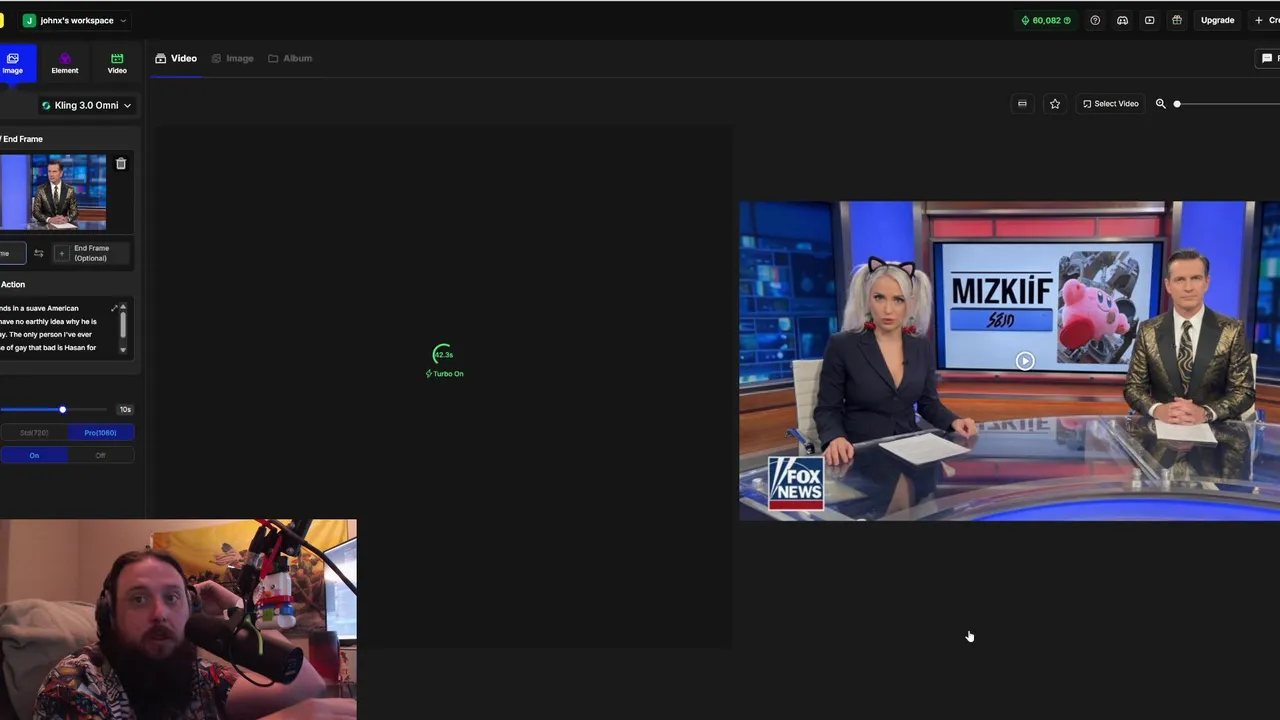Click the news anchor start frame thumbnail
Screen dimensions: 1280x720
click(54, 192)
